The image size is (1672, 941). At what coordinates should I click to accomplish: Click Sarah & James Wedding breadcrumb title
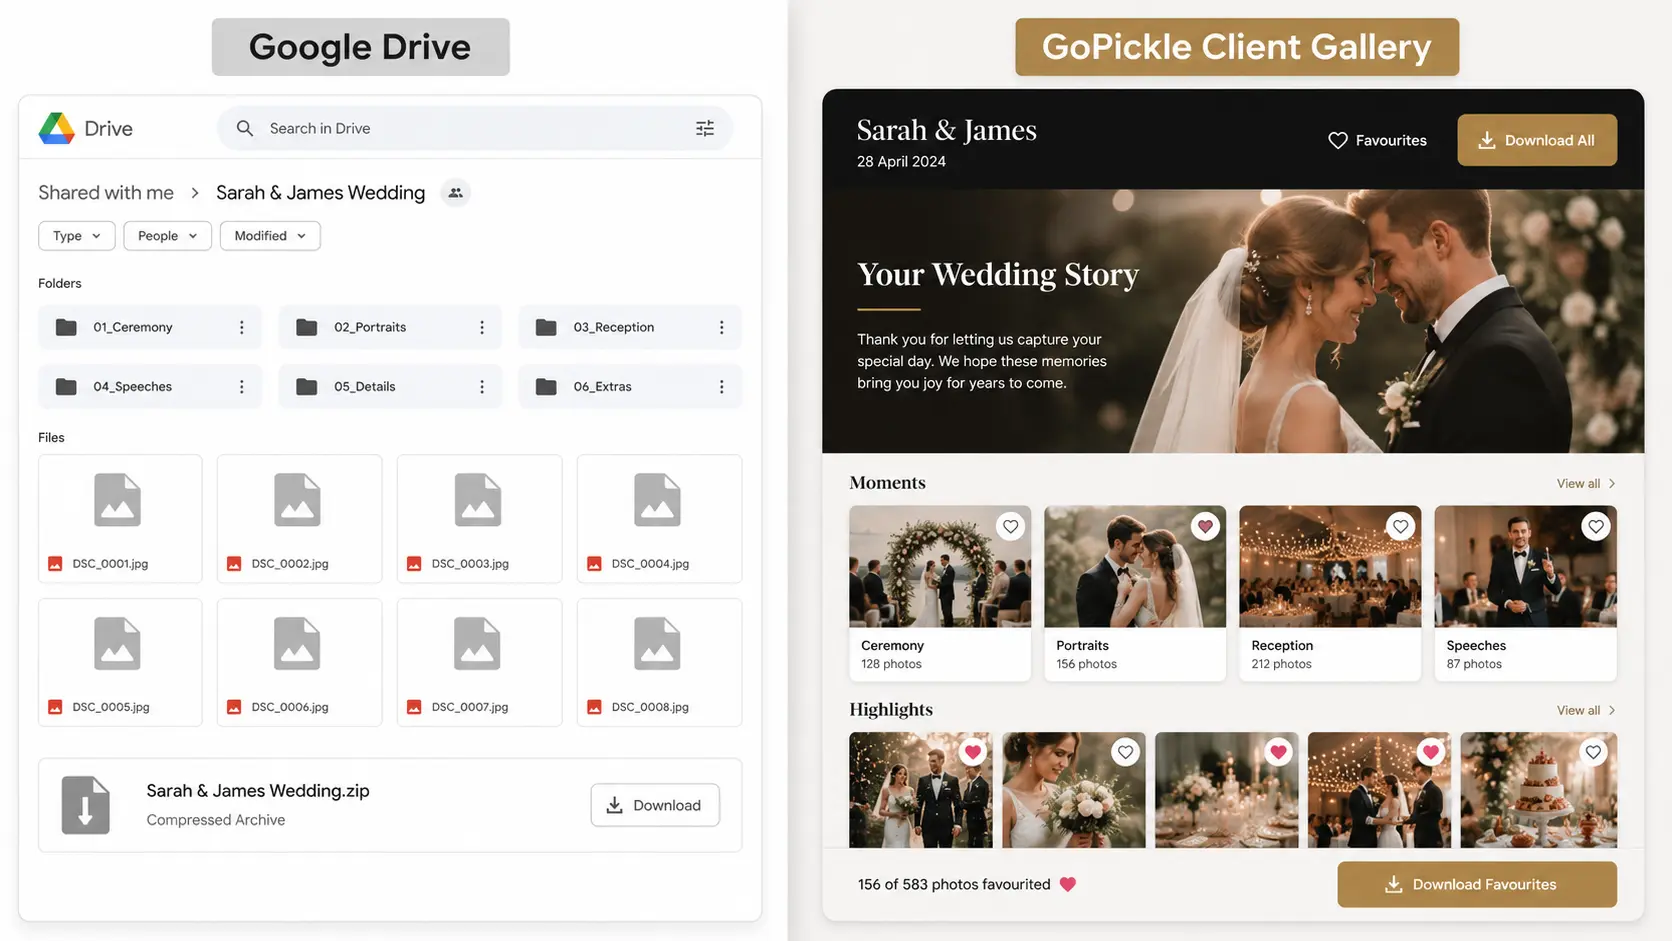point(320,193)
